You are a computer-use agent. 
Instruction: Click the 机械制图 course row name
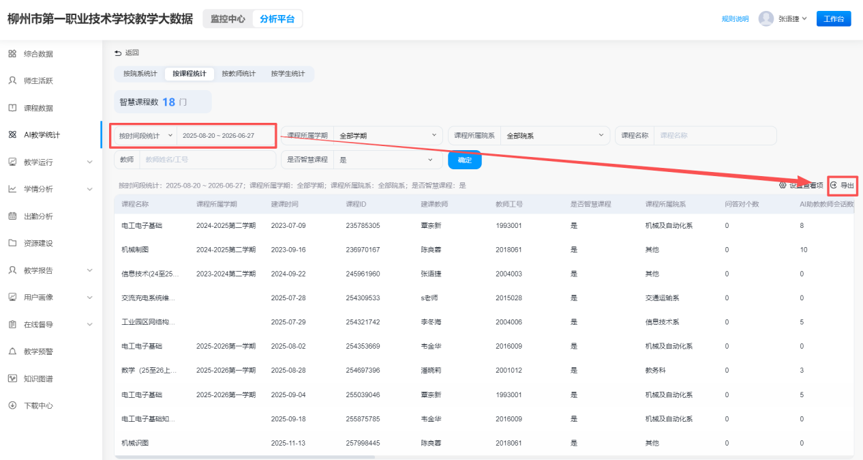pos(135,250)
